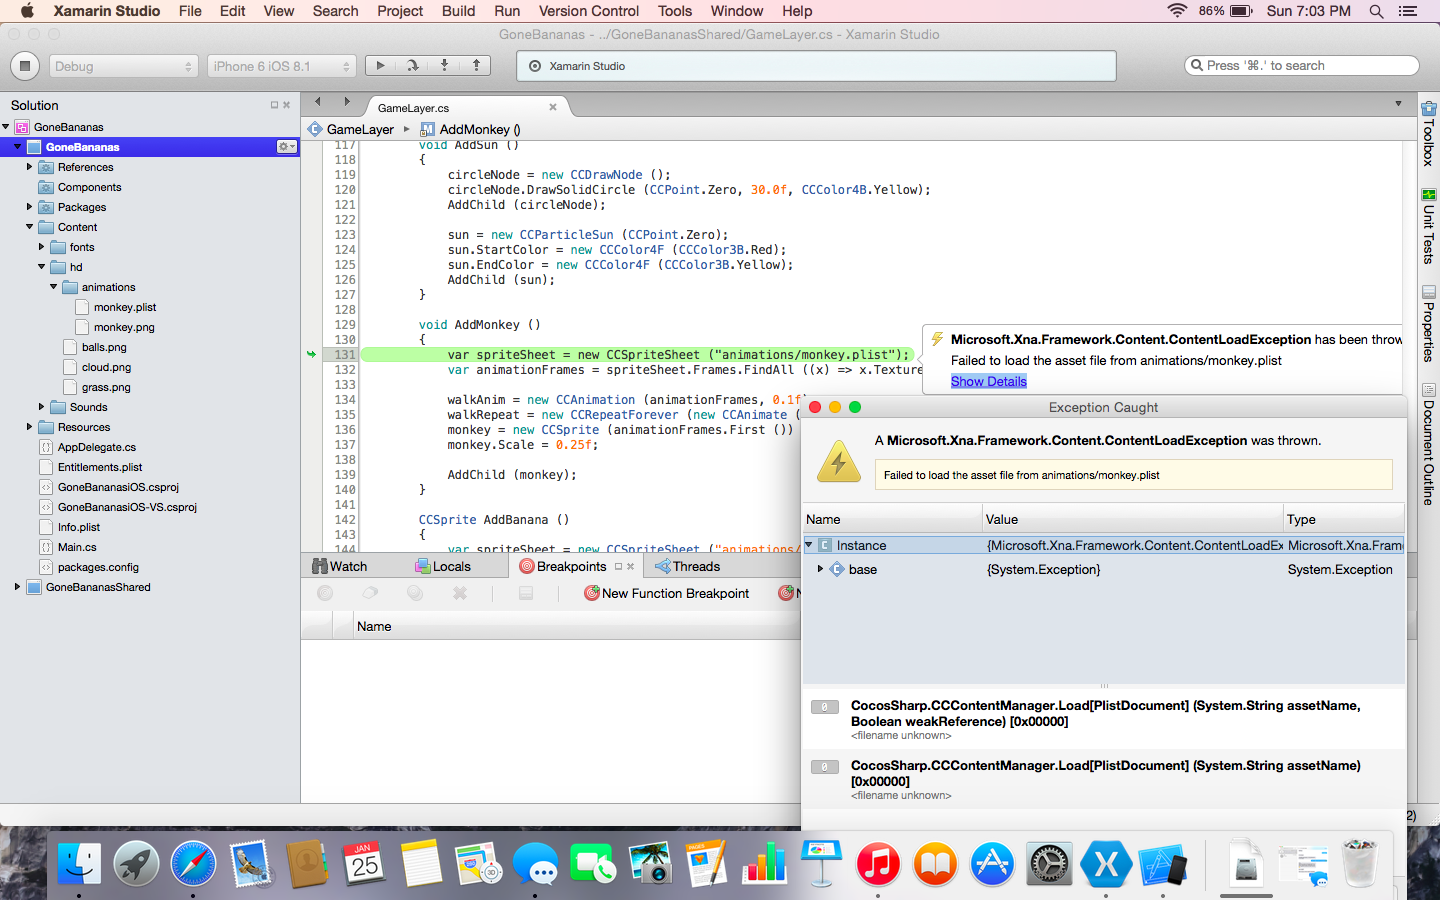This screenshot has width=1440, height=900.
Task: Open the Debug configuration dropdown
Action: tap(122, 66)
